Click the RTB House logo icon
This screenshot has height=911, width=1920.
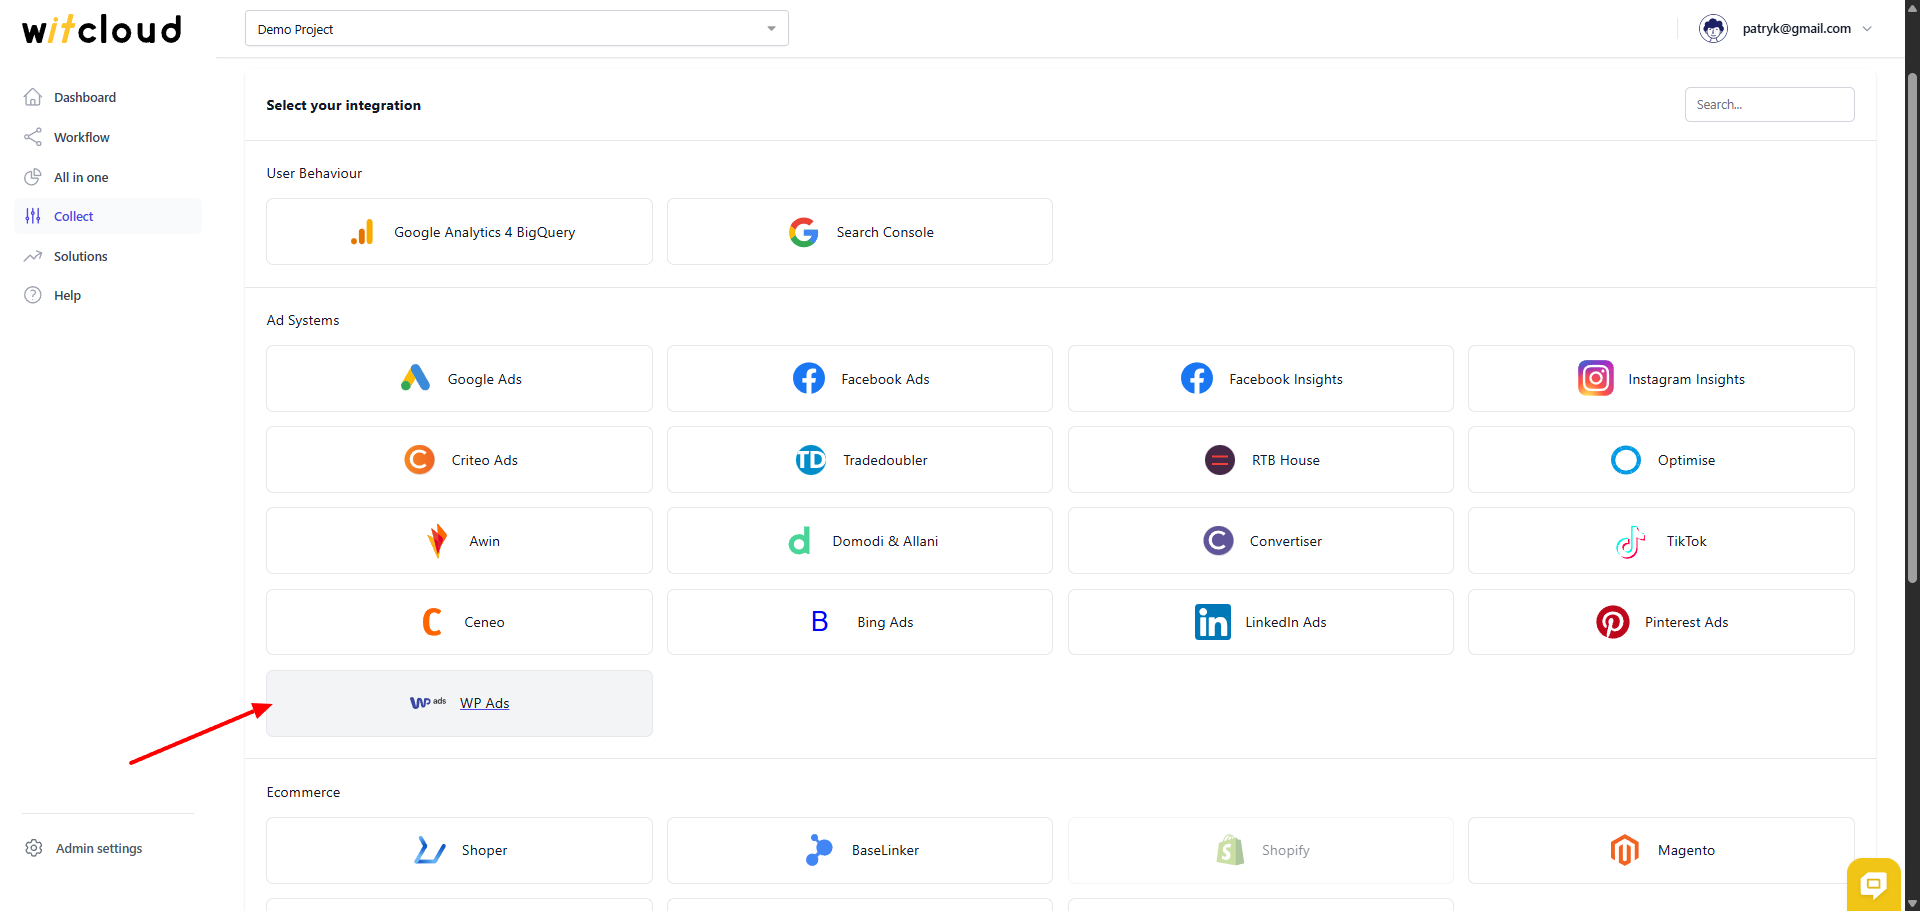[x=1220, y=460]
